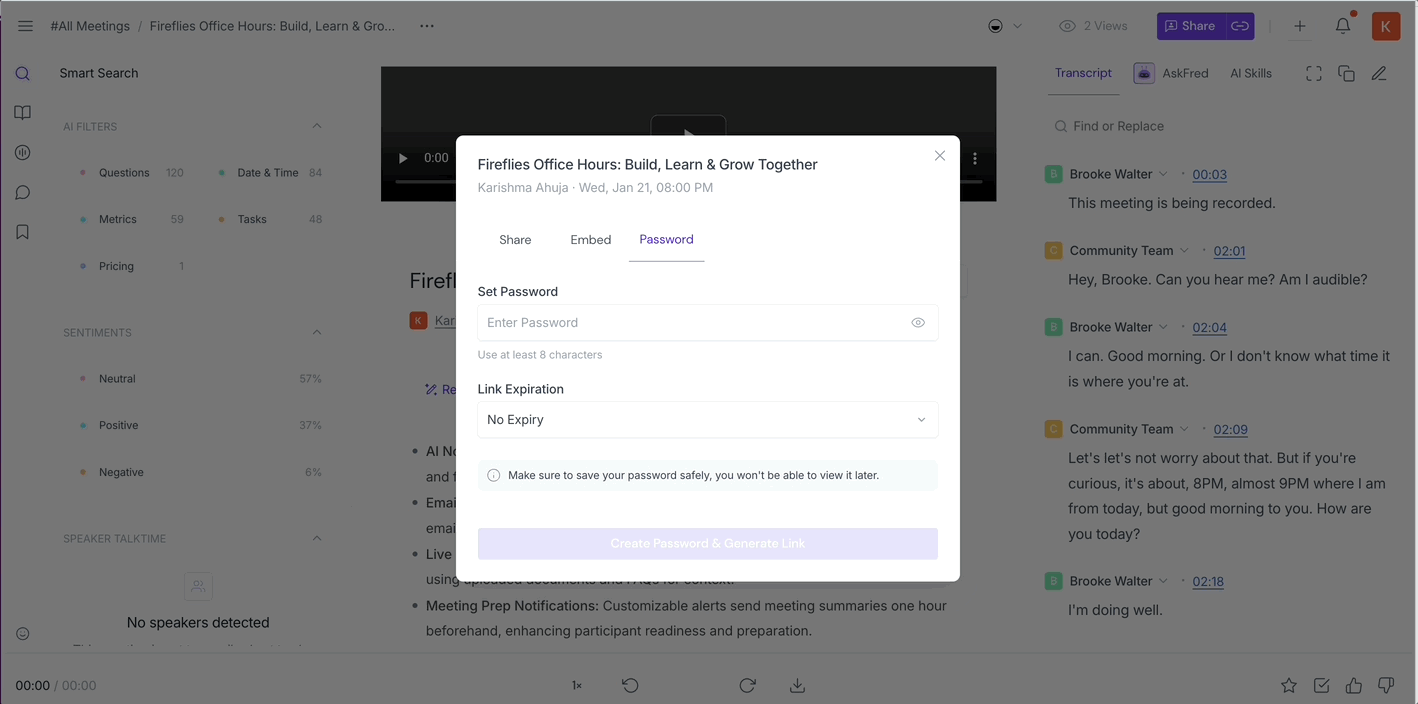Collapse the Speaker Talktime section
Screen dimensions: 1418x704
pyautogui.click(x=317, y=538)
